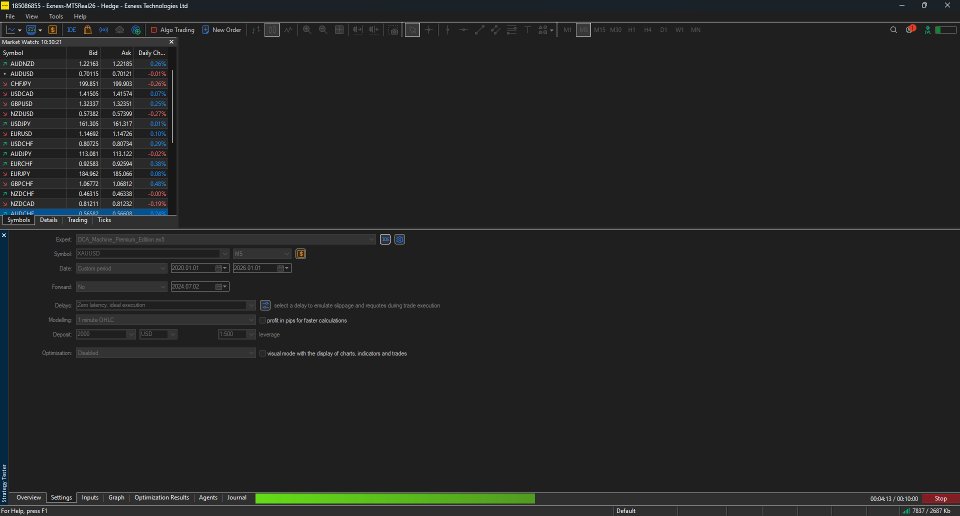Select the M15 timeframe button
Screen dimensions: 960x516
599,29
